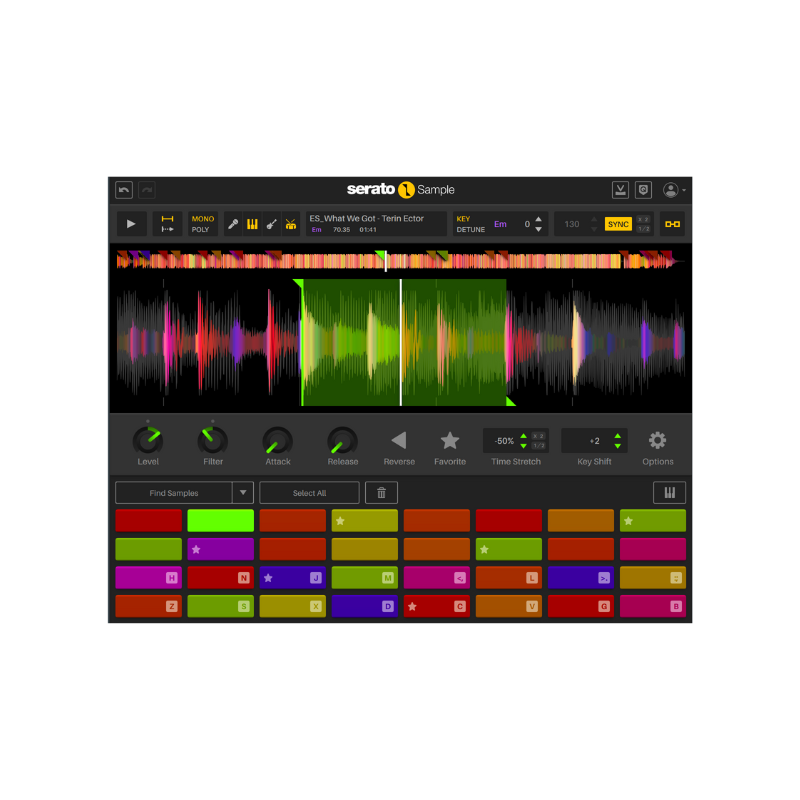Decrease Time Stretch with down arrow
Screen dimensions: 800x800
523,446
